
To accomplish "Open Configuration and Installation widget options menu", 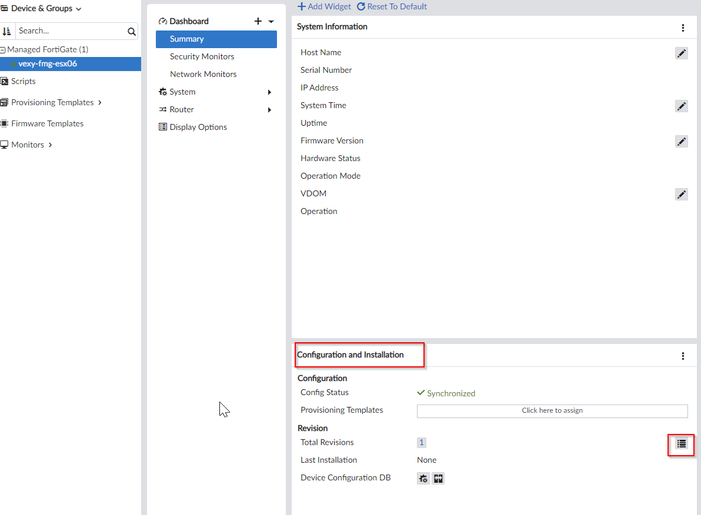I will pyautogui.click(x=683, y=356).
